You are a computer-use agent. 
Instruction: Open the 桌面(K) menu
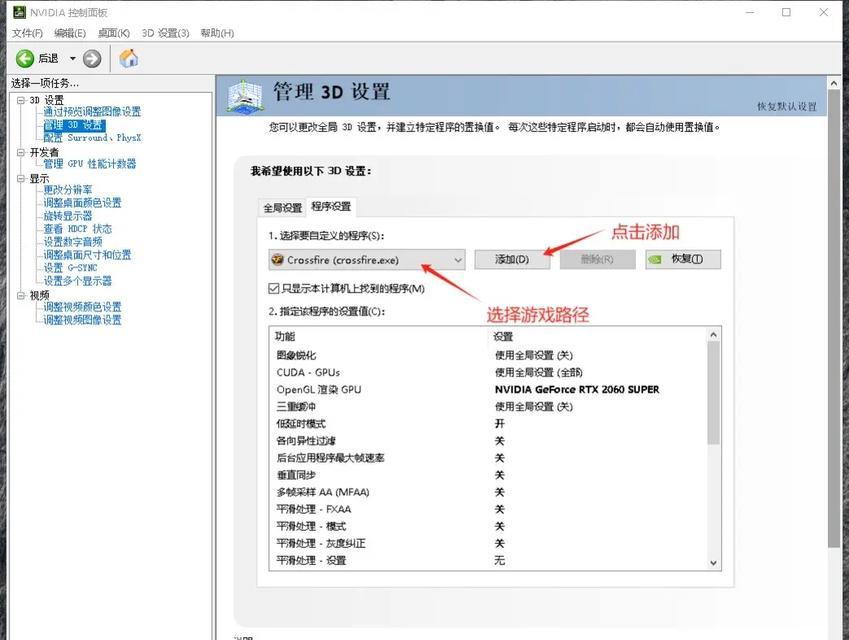114,33
